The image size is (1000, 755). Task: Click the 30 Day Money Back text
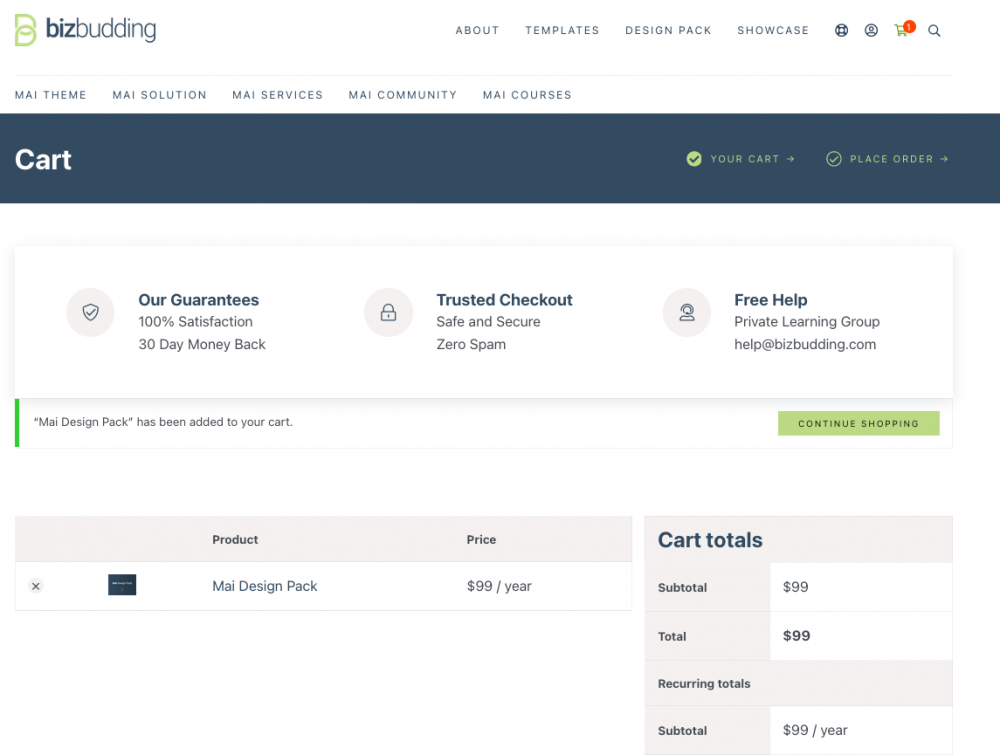pos(202,344)
